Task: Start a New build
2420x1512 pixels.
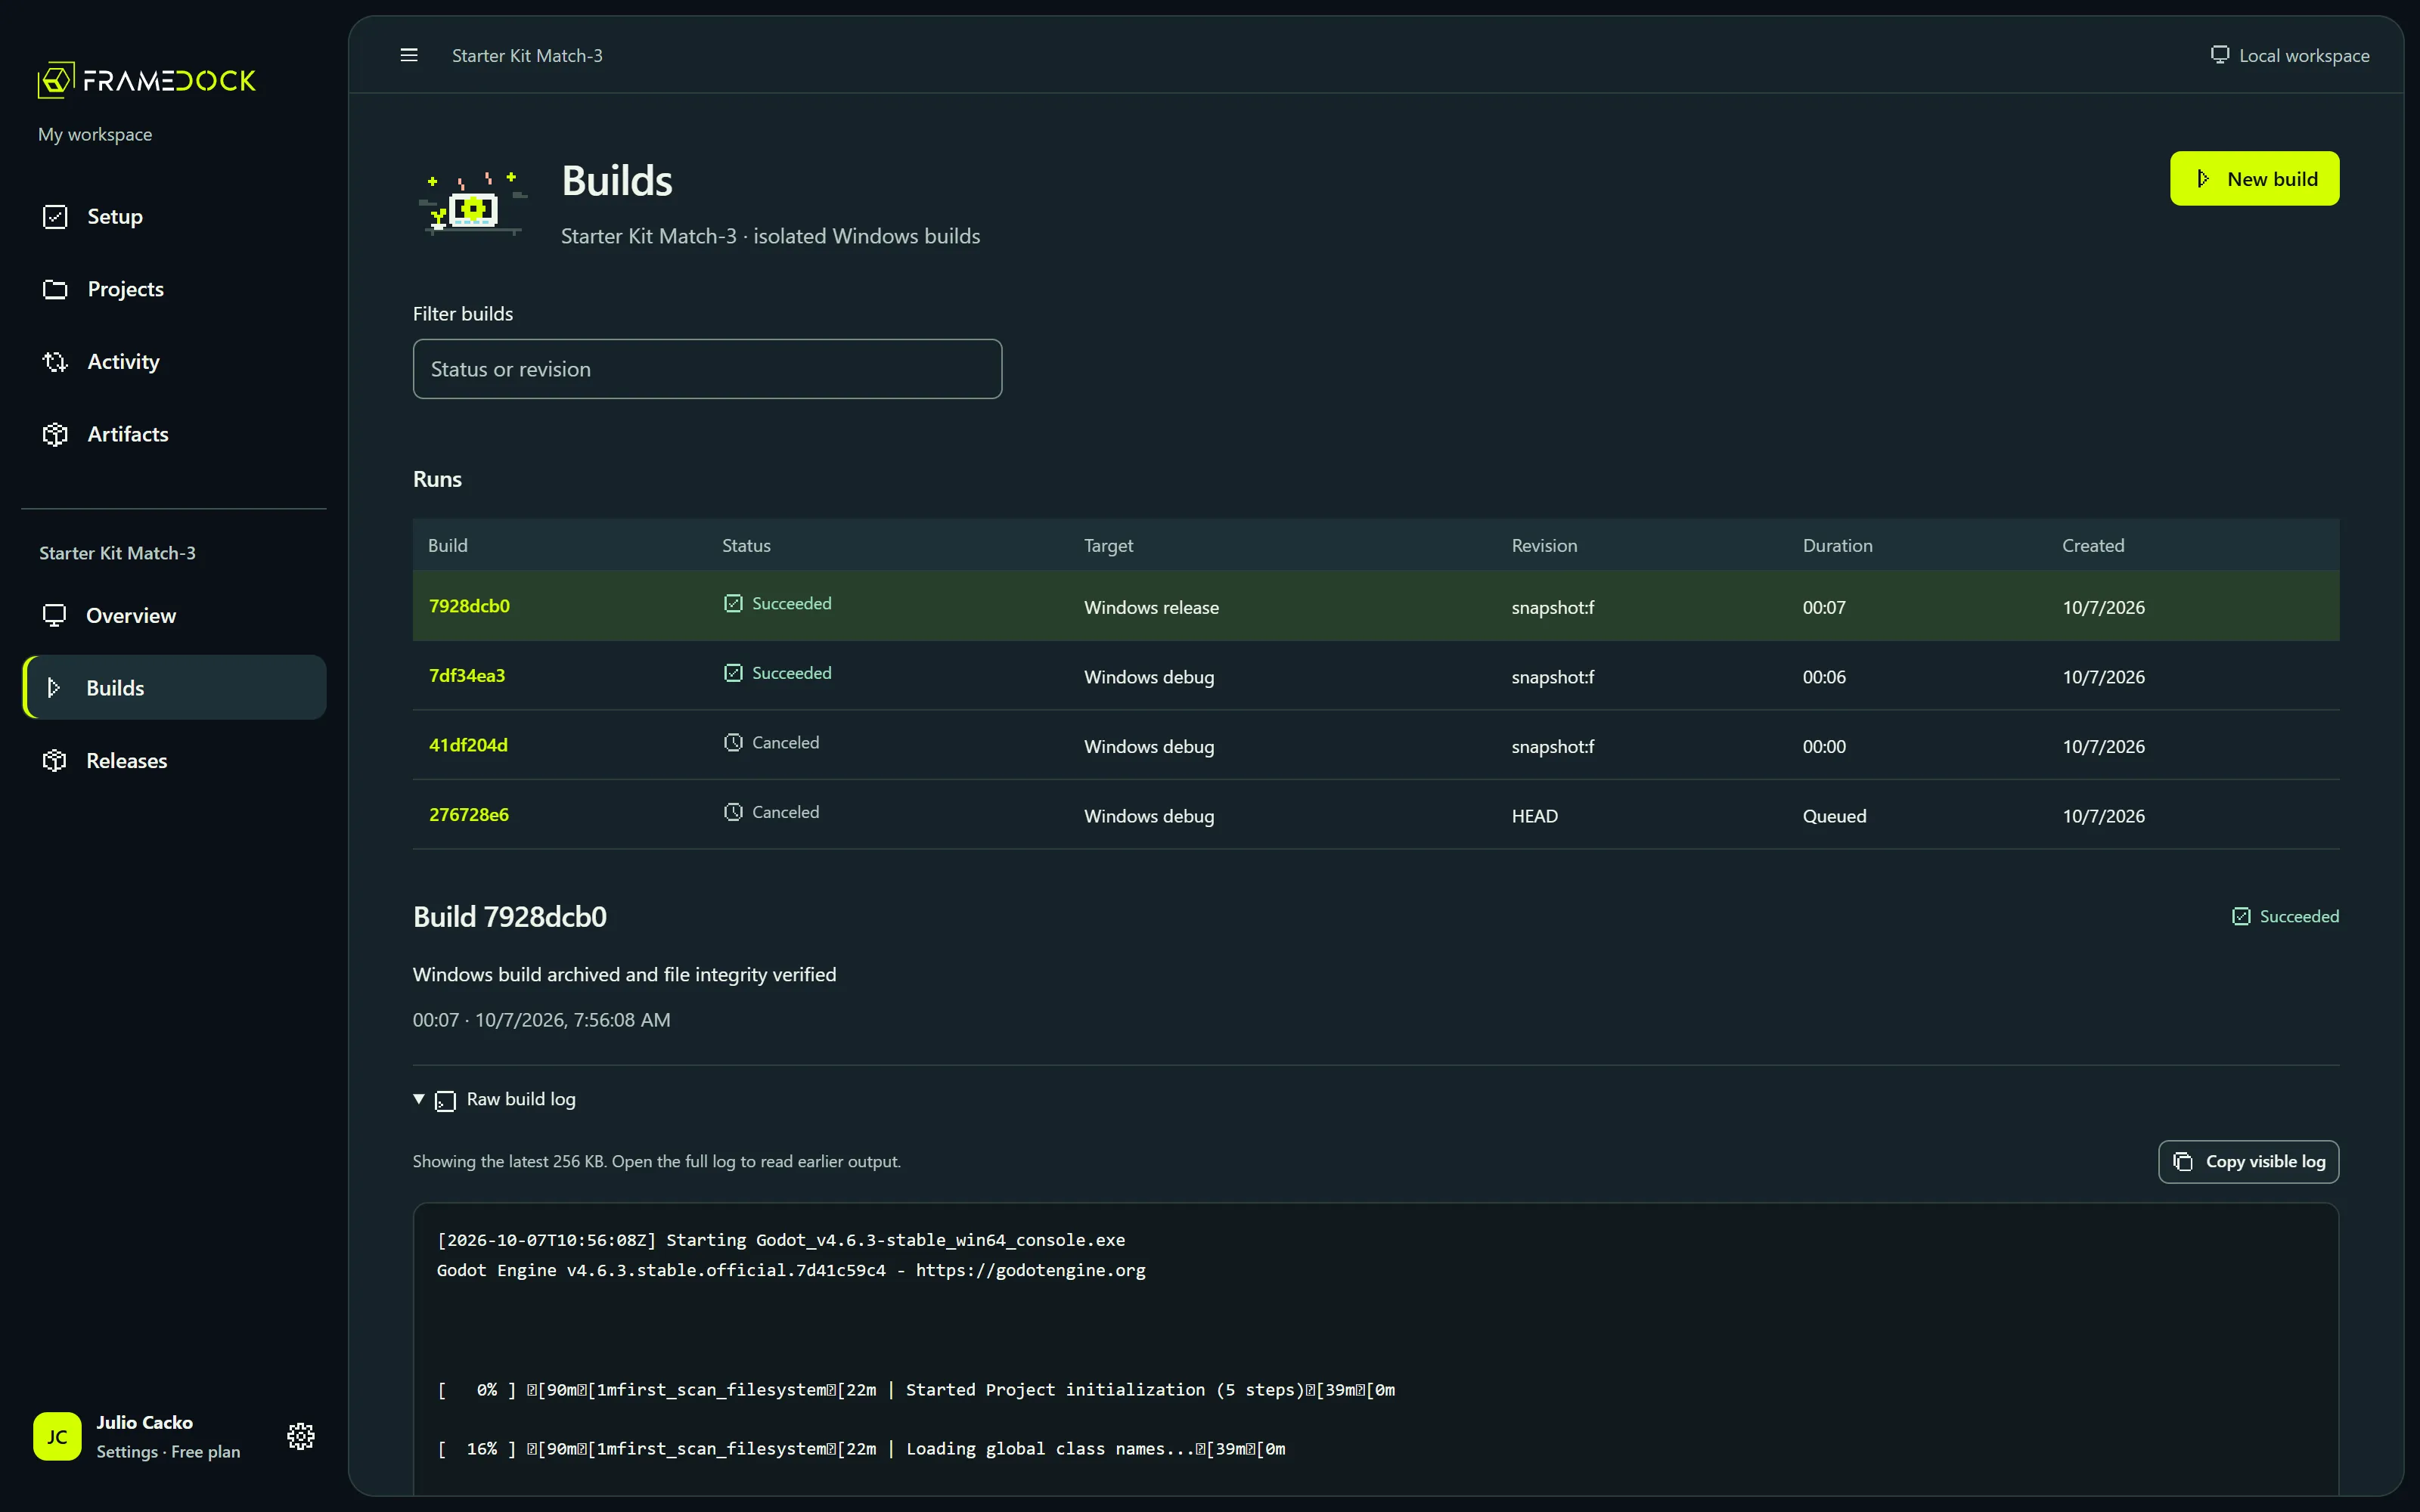Action: tap(2254, 179)
